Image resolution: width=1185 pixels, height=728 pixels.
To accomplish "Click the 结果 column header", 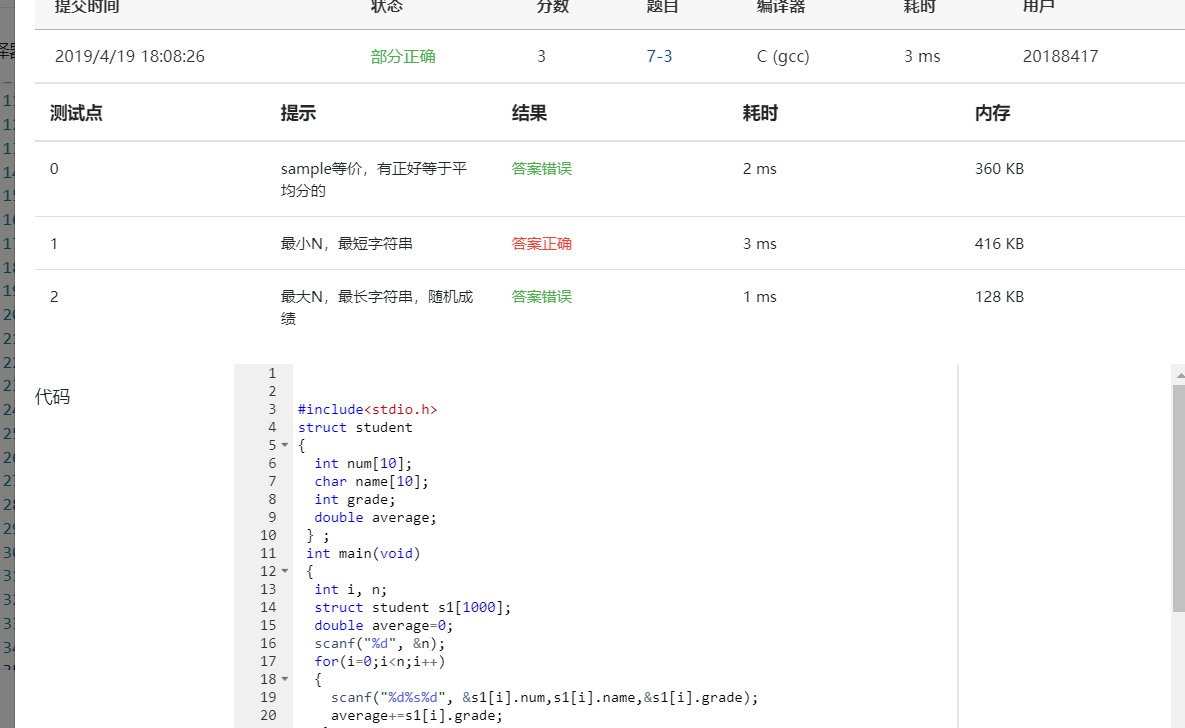I will (x=529, y=113).
